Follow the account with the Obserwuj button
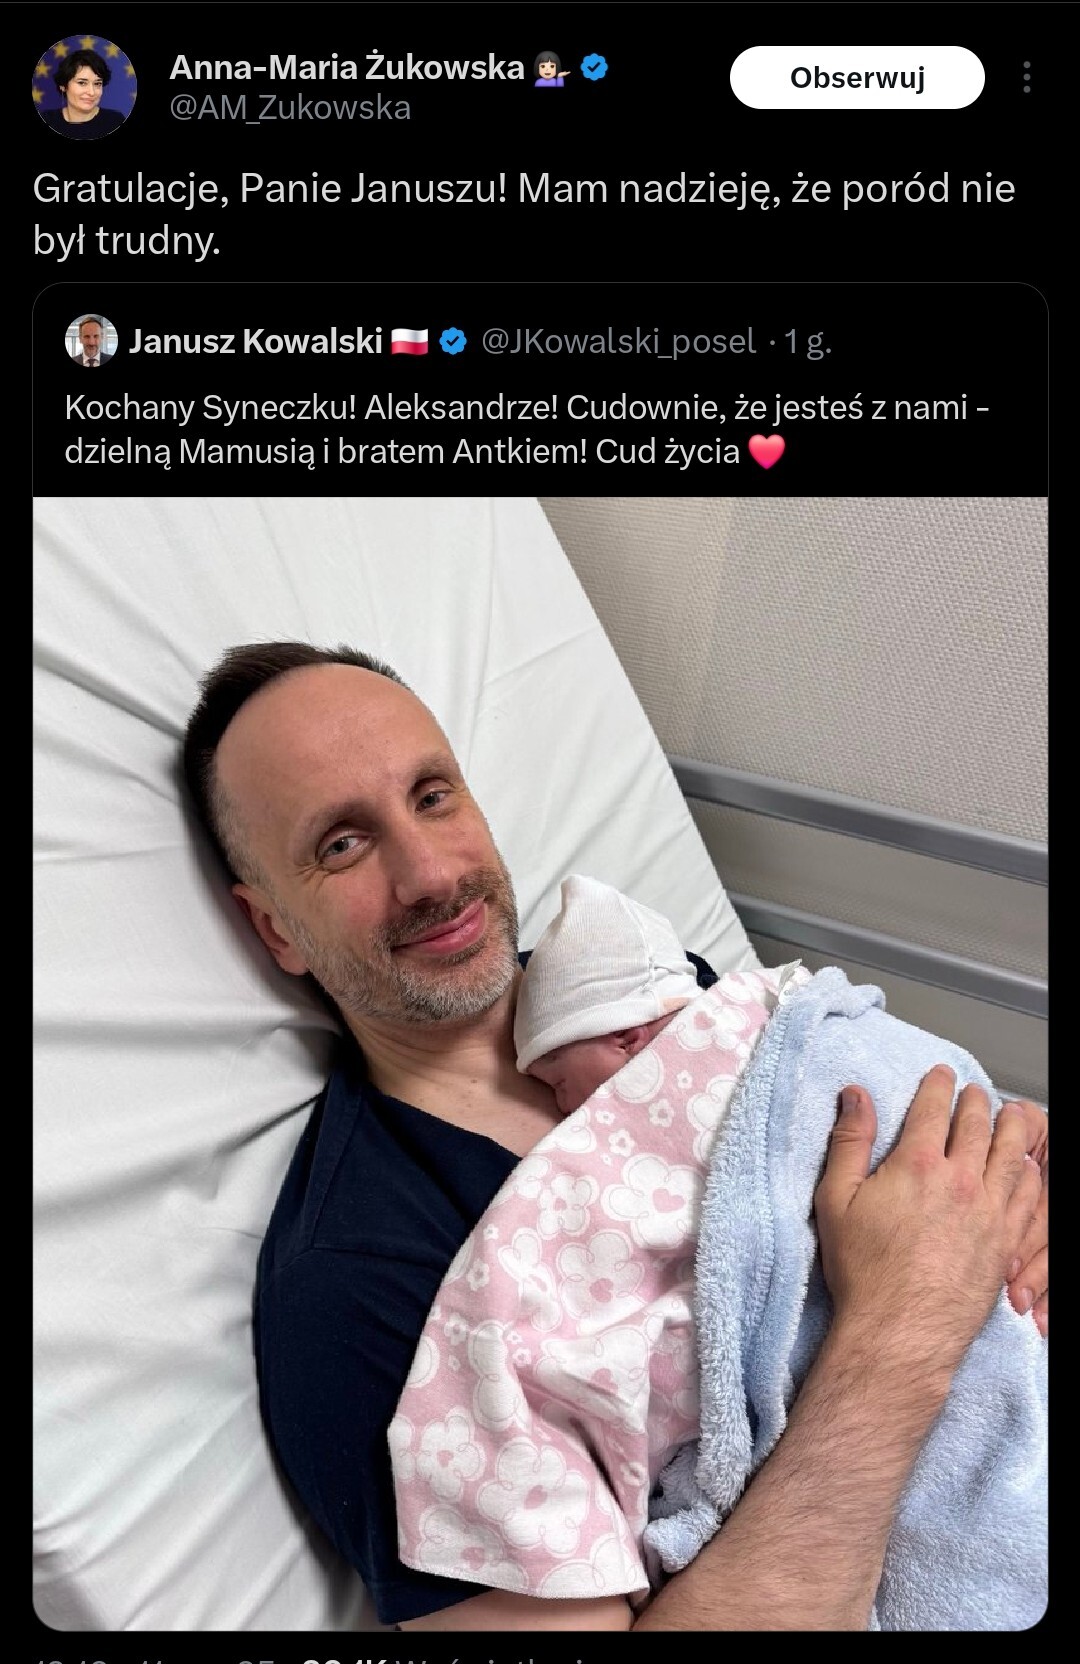Screen dimensions: 1080x1664 click(x=857, y=77)
